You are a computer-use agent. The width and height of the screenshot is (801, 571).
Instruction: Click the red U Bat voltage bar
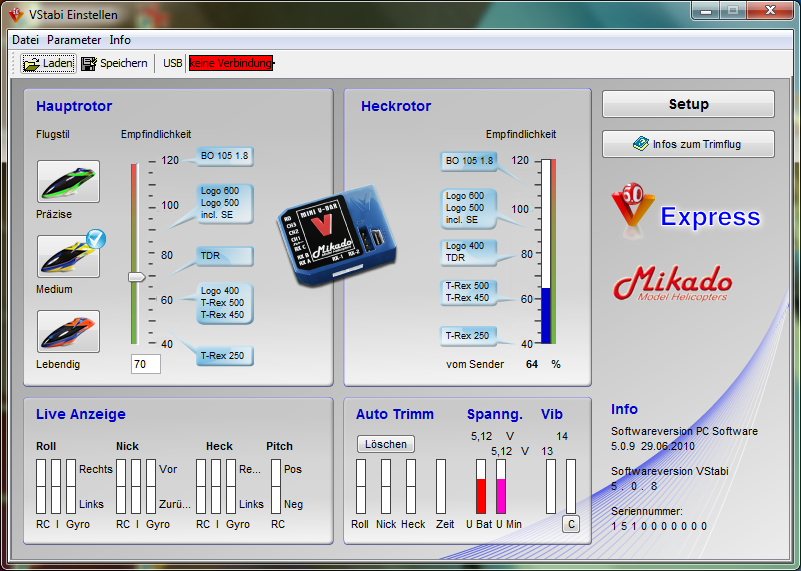(481, 486)
